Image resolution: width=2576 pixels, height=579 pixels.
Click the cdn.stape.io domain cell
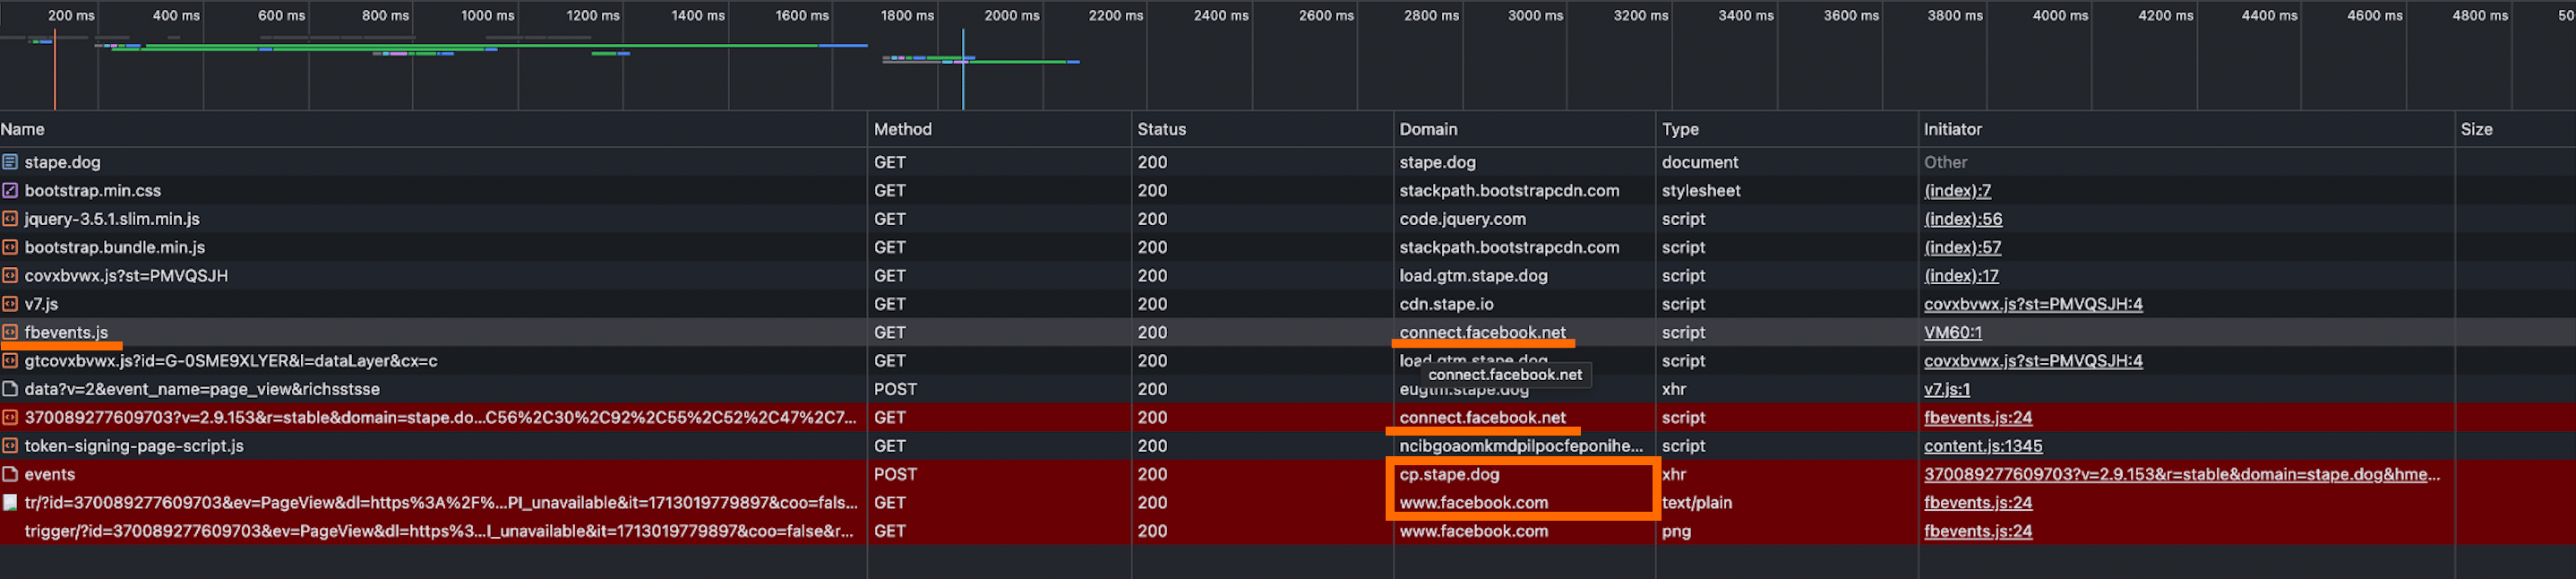click(x=1446, y=303)
